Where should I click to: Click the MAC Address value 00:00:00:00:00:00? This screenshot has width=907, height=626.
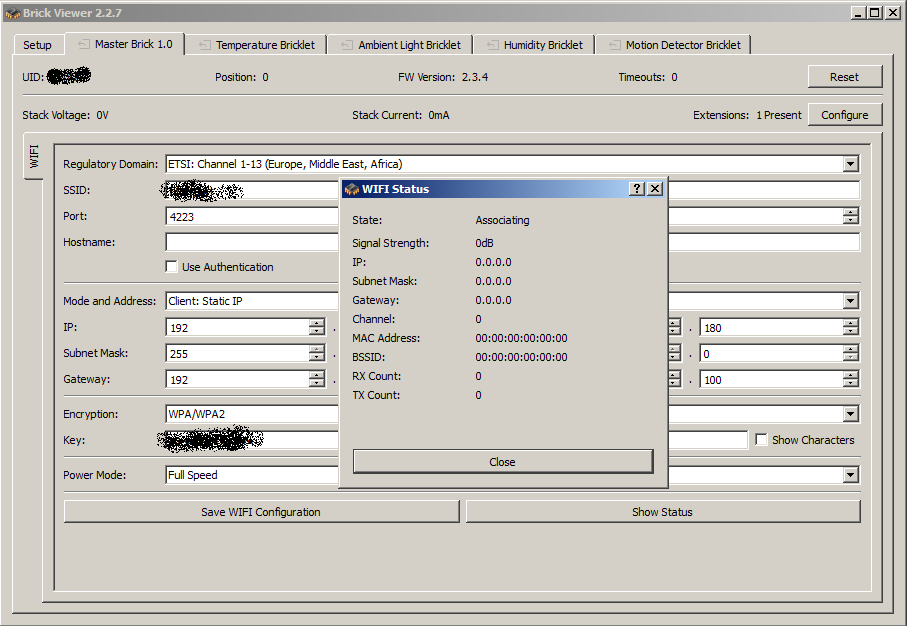click(x=521, y=338)
